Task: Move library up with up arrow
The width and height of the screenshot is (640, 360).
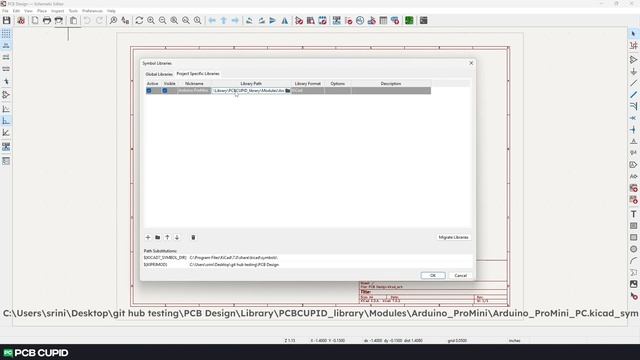Action: (x=167, y=237)
